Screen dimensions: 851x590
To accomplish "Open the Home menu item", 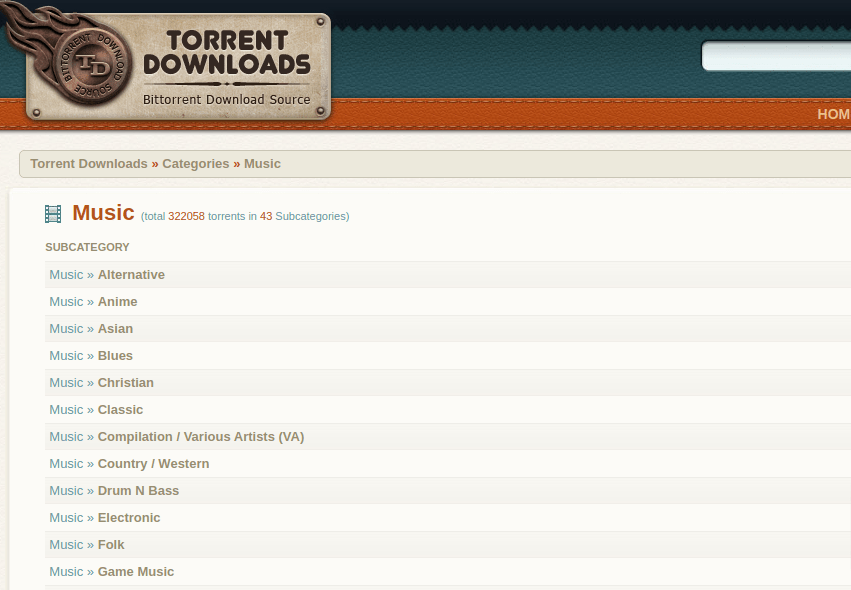I will click(833, 114).
